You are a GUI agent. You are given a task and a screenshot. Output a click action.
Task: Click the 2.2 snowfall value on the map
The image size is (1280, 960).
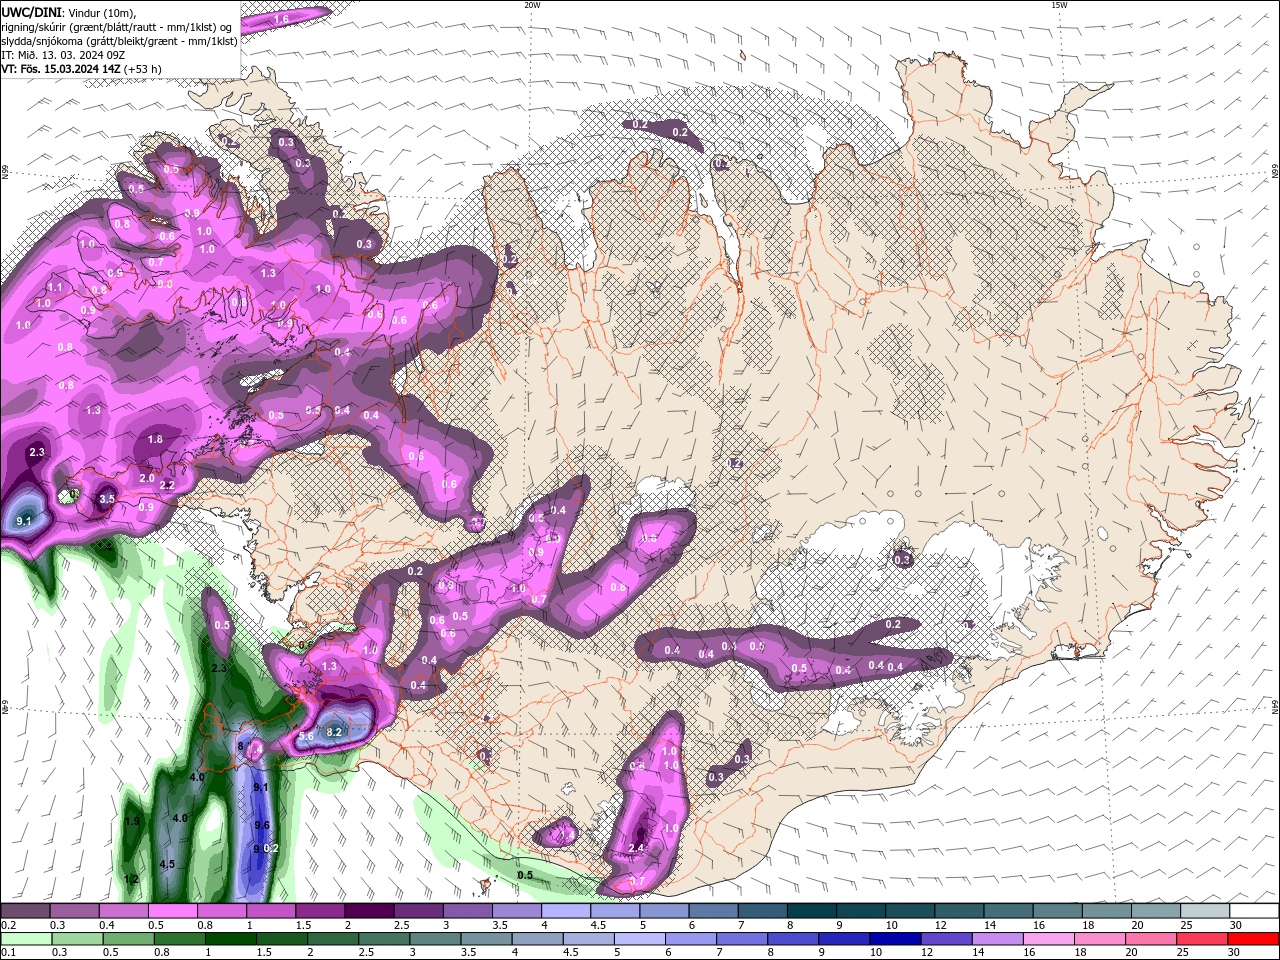(x=167, y=485)
